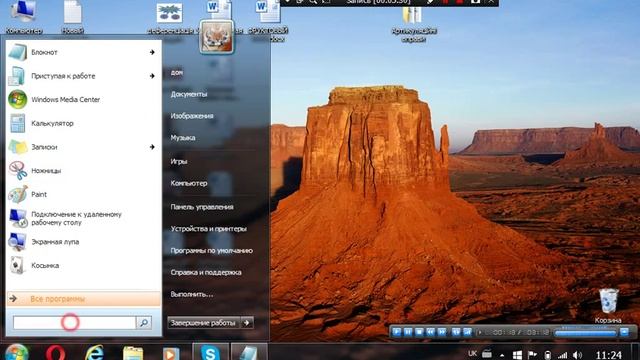Click the 11:24 clock
This screenshot has width=640, height=360.
(x=609, y=355)
